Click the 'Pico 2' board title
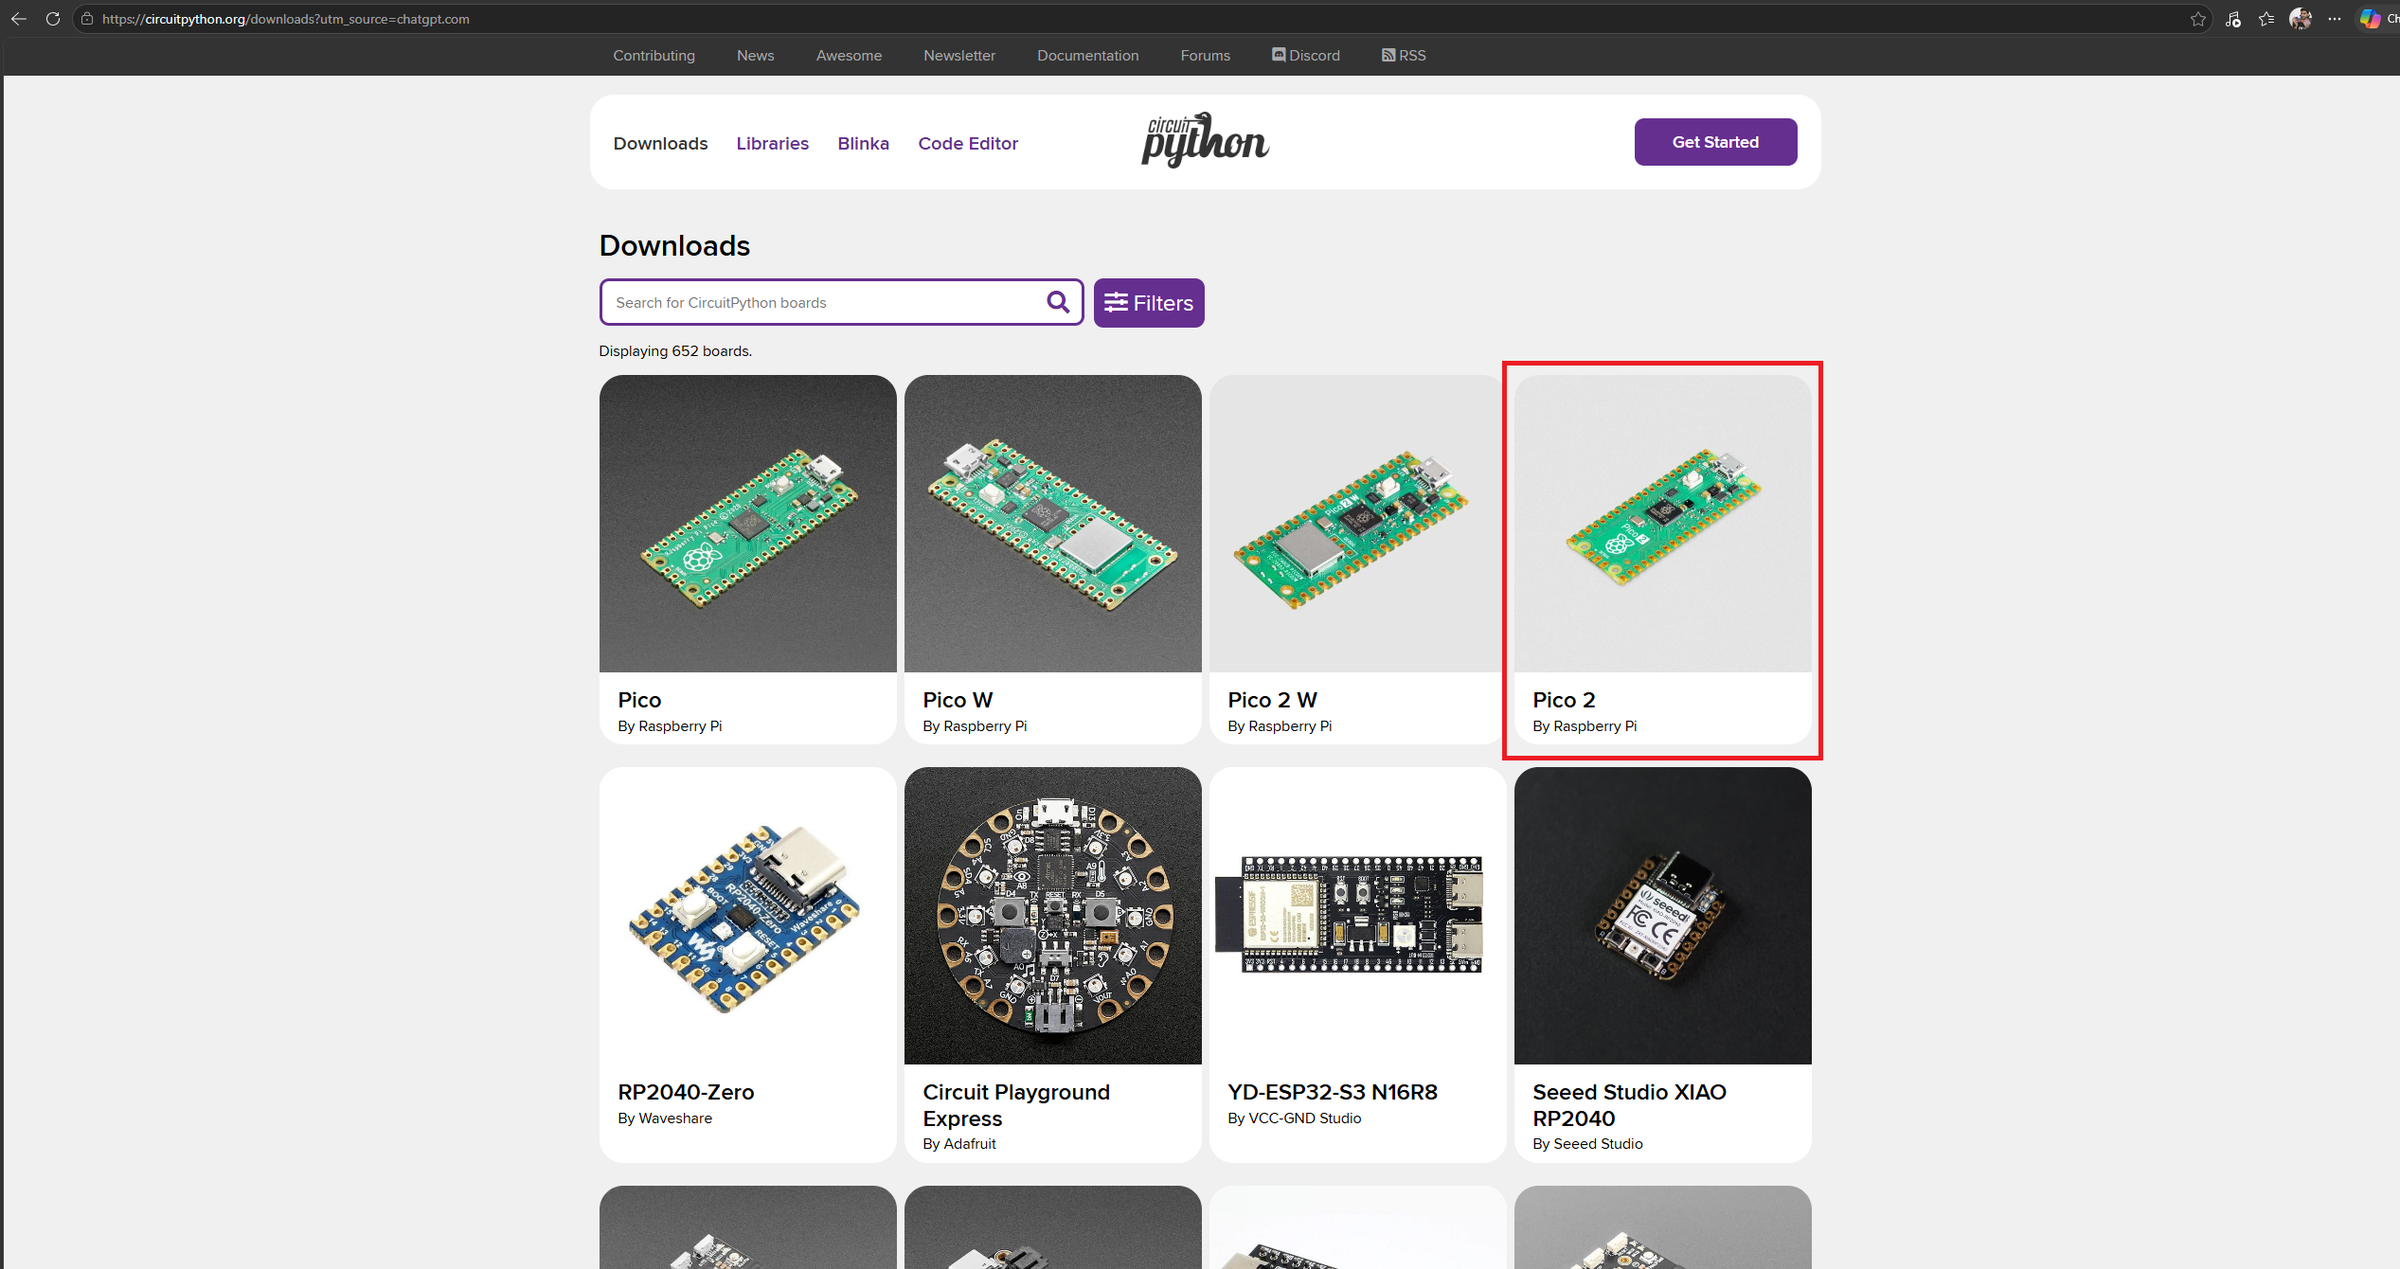 pyautogui.click(x=1564, y=700)
